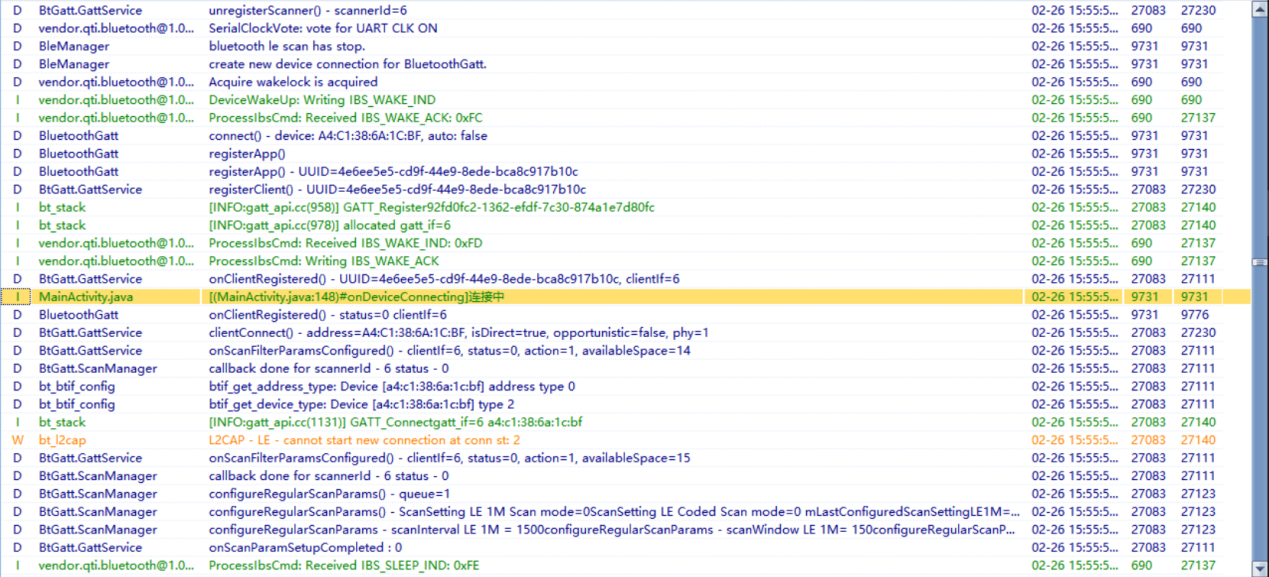
Task: Click the thread ID '9776' cell
Action: tap(1194, 315)
